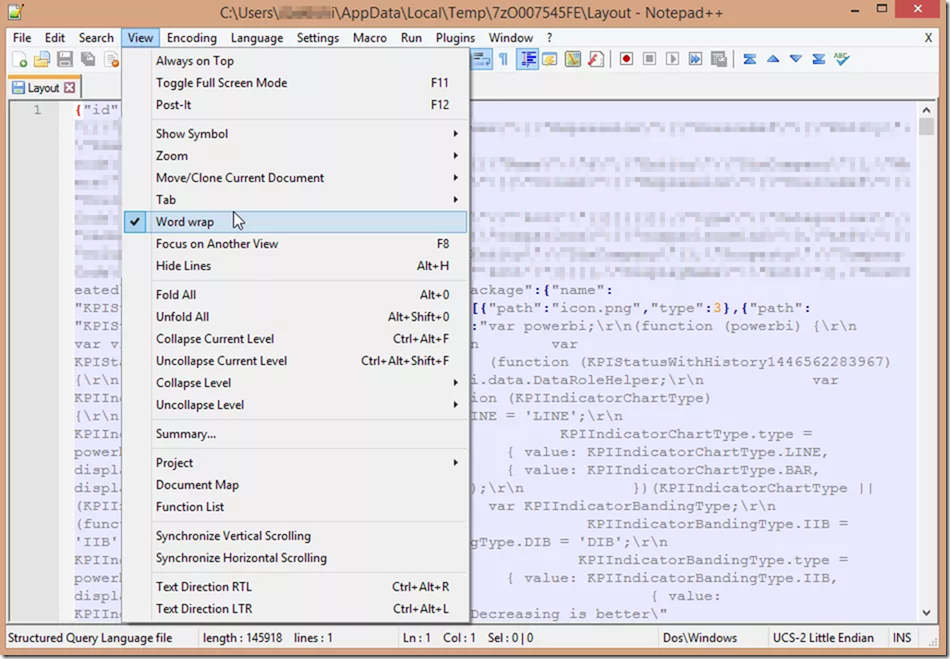Expand the Collapse Level submenu
This screenshot has height=659, width=950.
point(296,383)
